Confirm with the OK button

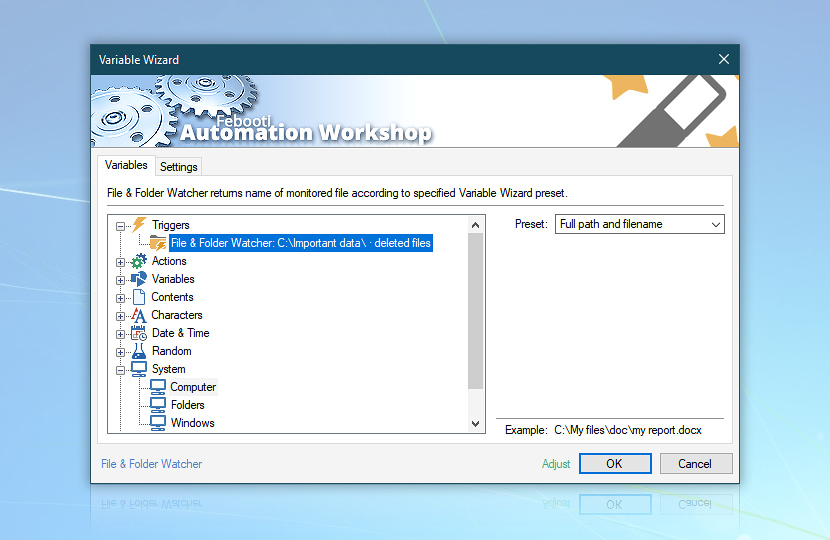[615, 464]
